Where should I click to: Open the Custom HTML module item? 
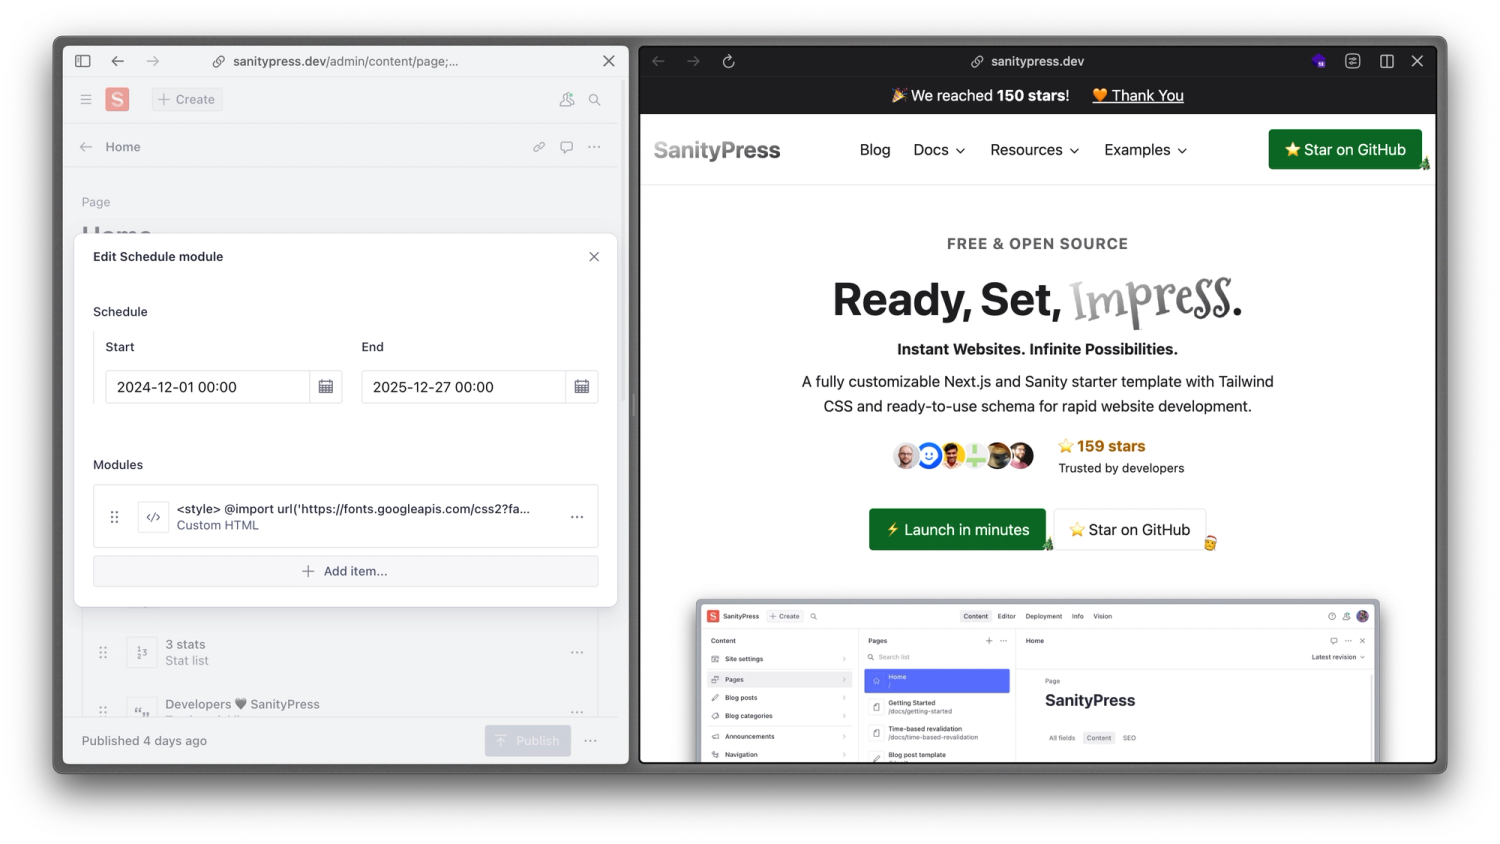tap(346, 517)
